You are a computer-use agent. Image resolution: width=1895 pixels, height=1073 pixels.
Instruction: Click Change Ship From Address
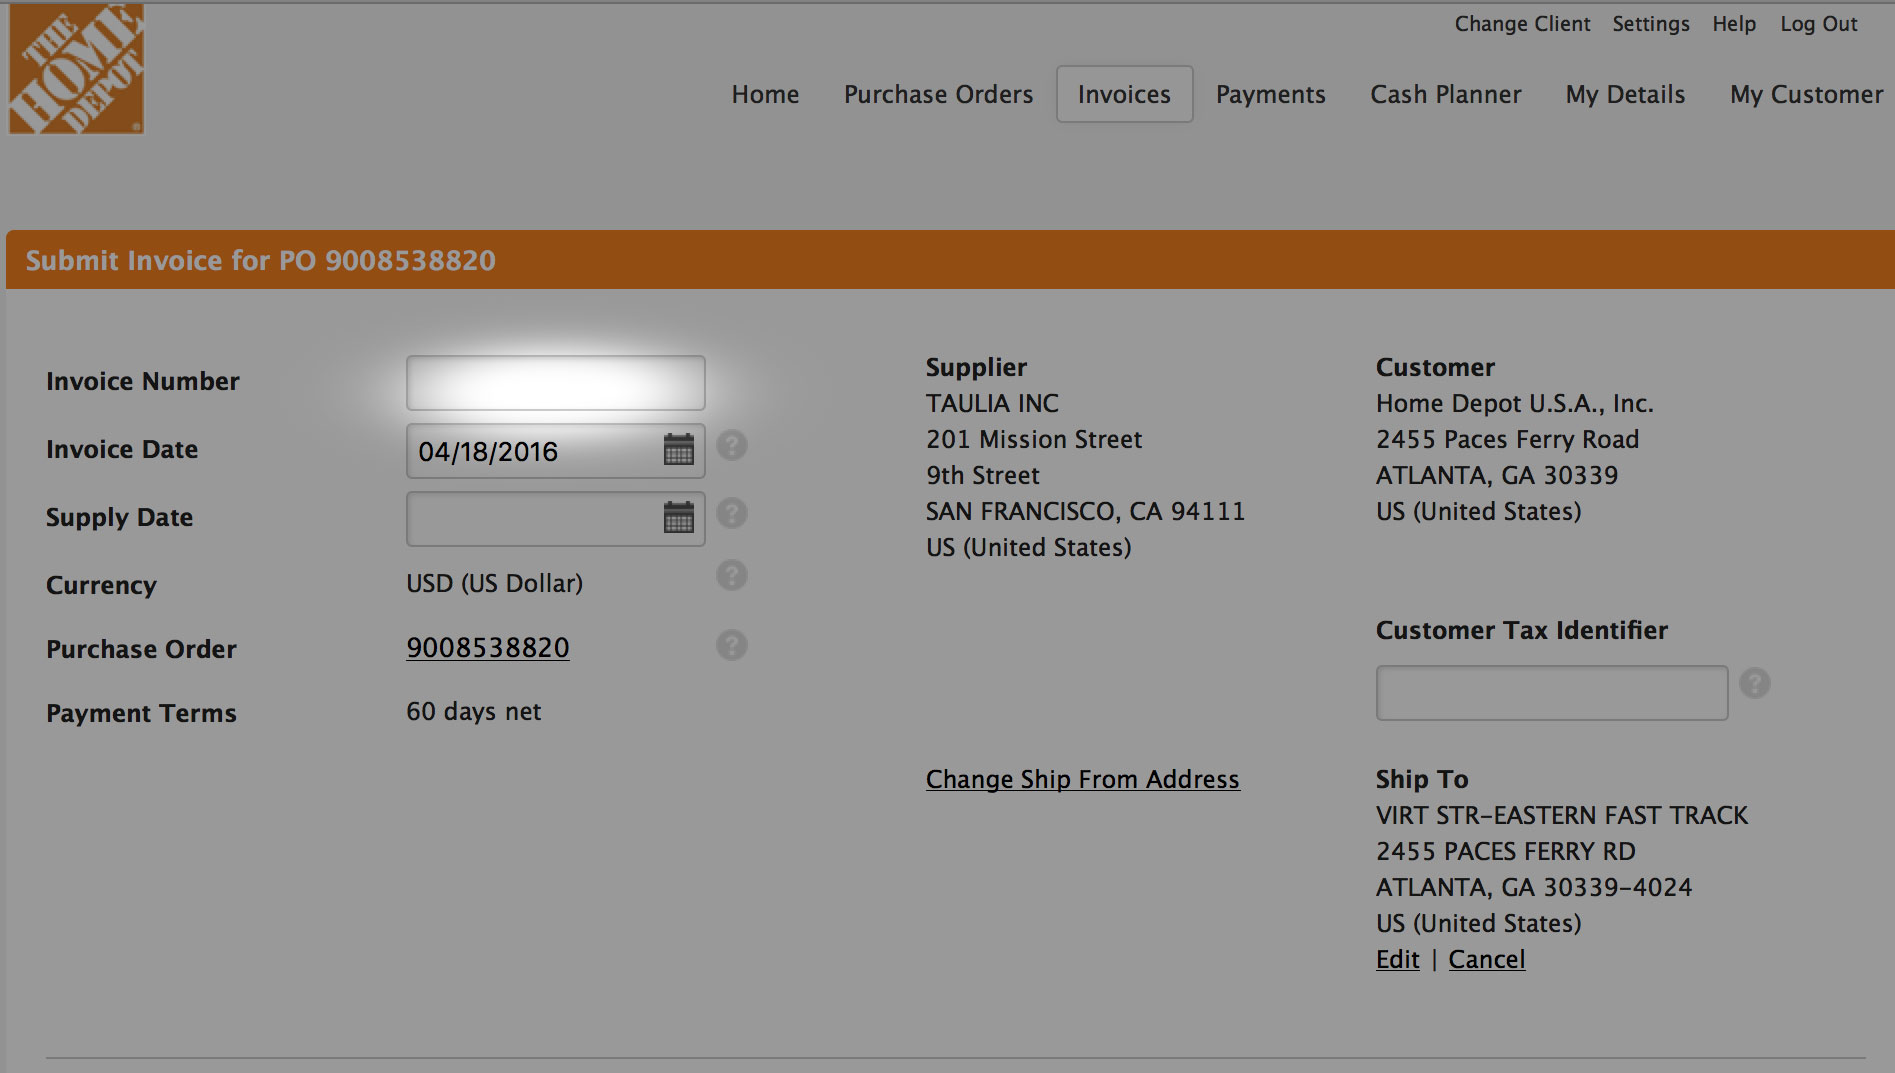click(x=1082, y=779)
